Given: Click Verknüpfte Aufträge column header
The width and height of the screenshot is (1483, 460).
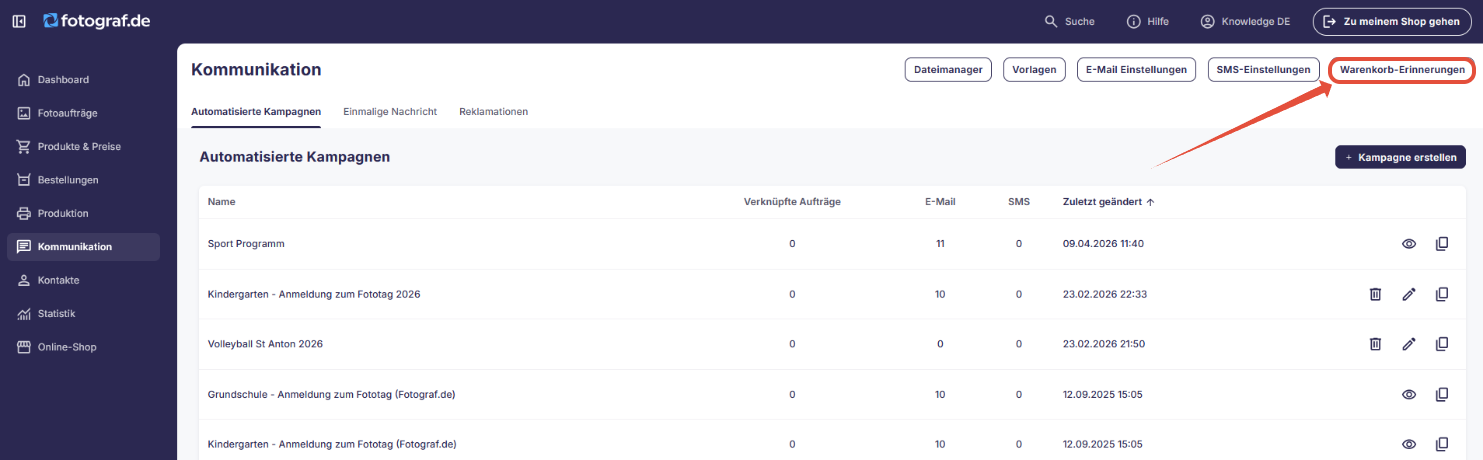Looking at the screenshot, I should (792, 202).
